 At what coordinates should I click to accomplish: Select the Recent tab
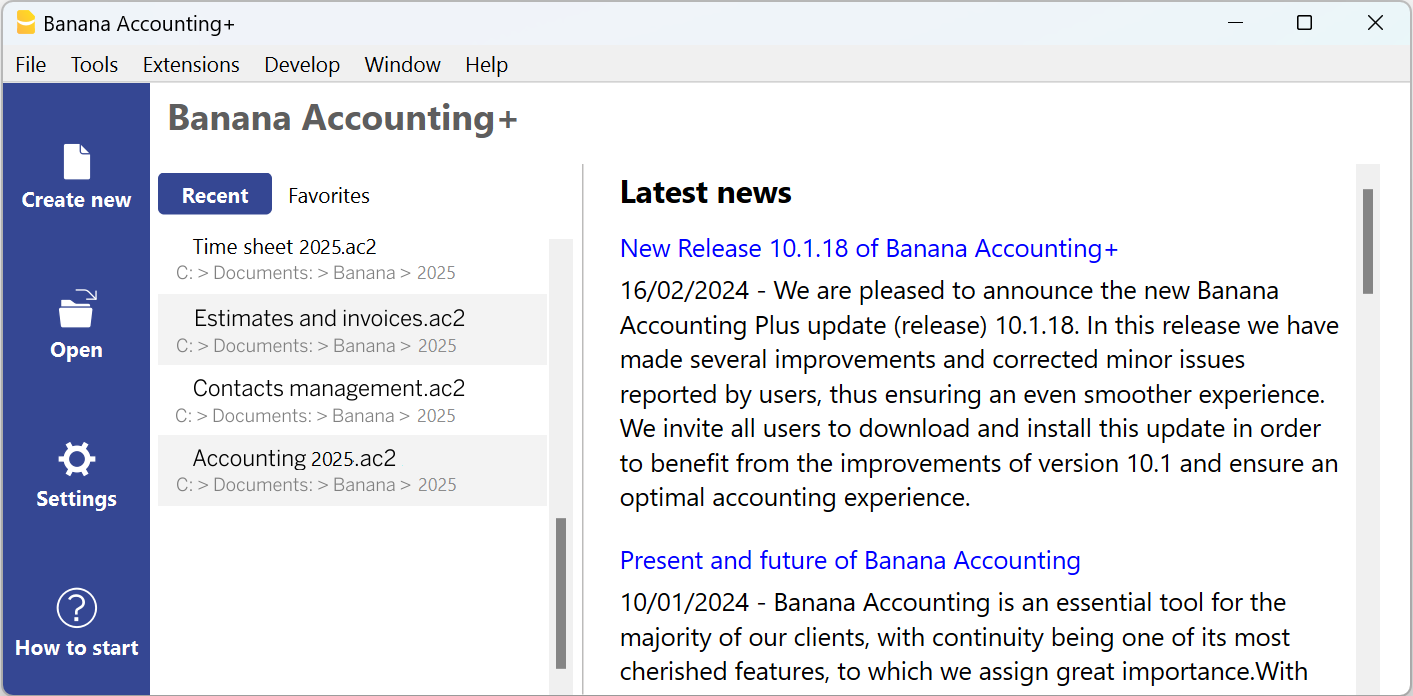(215, 195)
